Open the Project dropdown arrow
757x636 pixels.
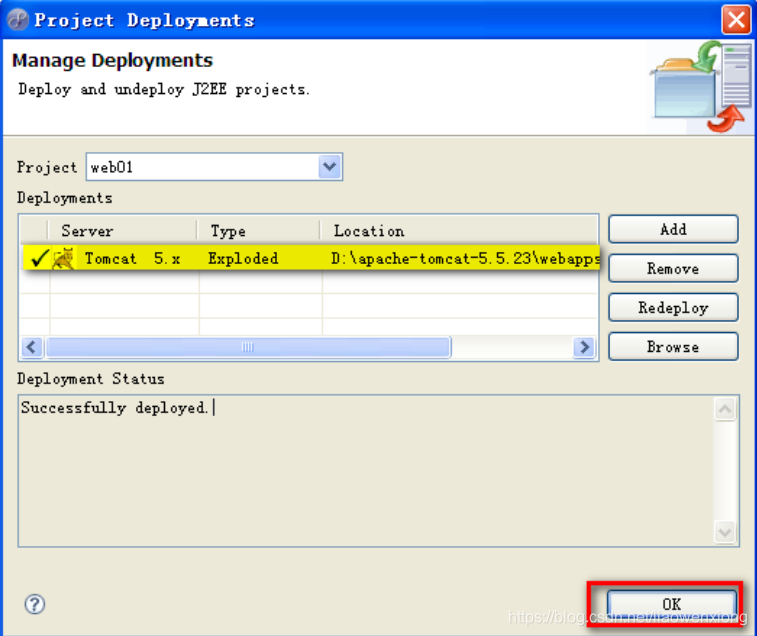click(330, 167)
